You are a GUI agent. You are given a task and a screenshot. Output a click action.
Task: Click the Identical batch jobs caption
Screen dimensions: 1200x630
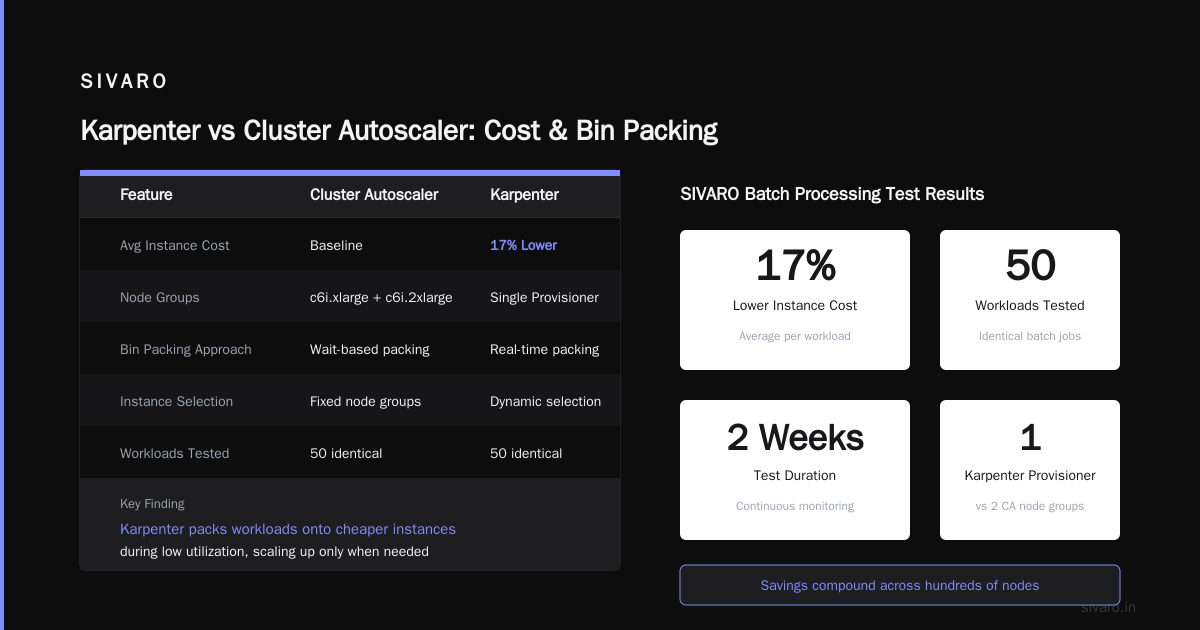pyautogui.click(x=1030, y=336)
